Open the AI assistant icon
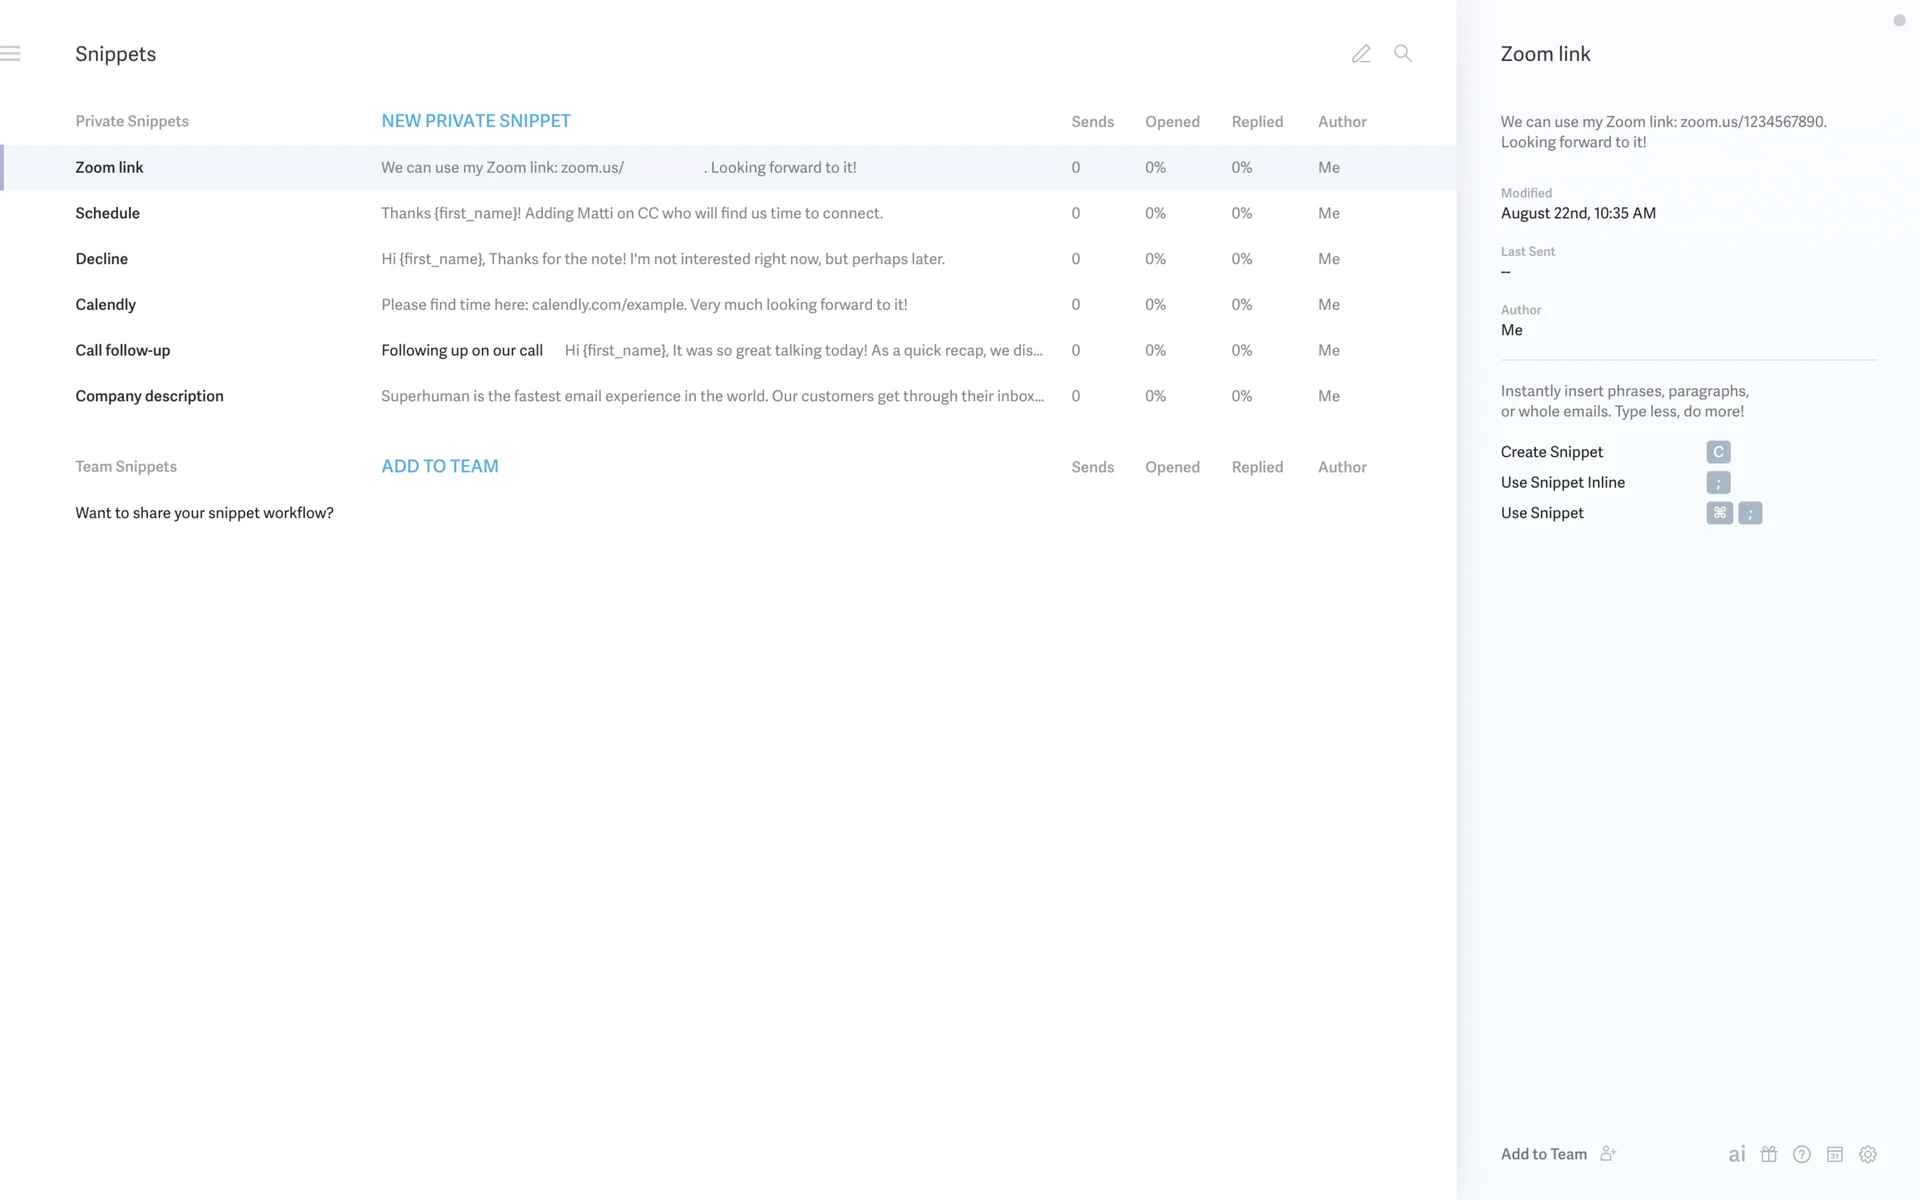The width and height of the screenshot is (1920, 1200). pyautogui.click(x=1737, y=1154)
